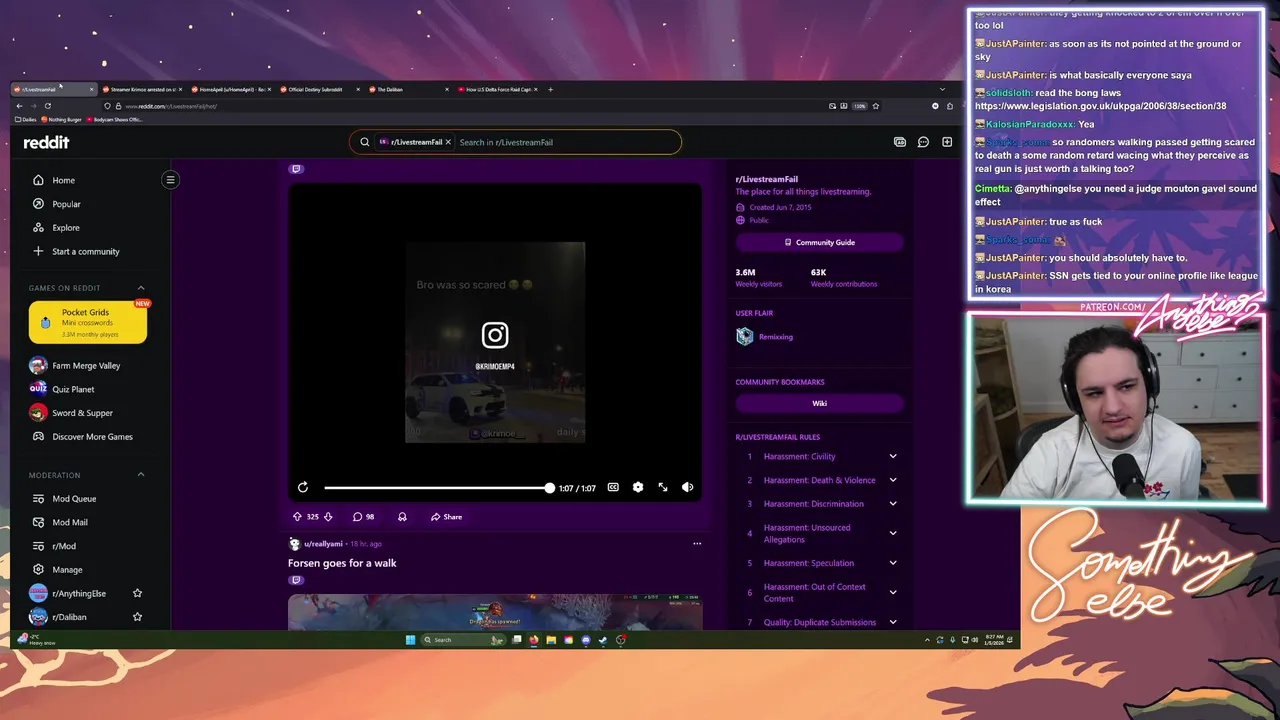Reload the page in the browser
Viewport: 1280px width, 720px height.
click(x=47, y=106)
